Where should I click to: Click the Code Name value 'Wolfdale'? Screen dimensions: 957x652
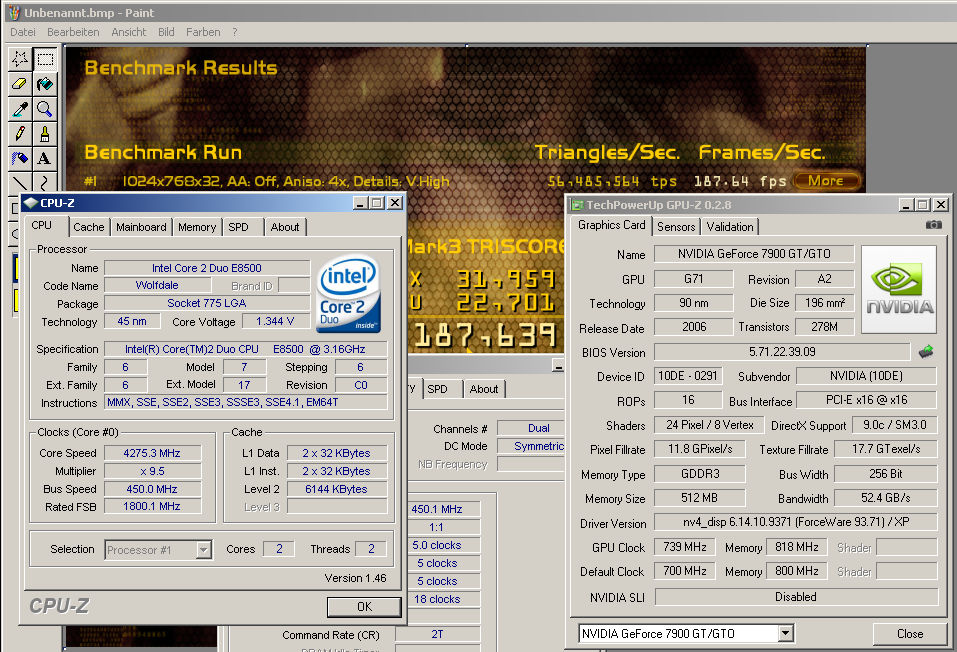coord(157,285)
